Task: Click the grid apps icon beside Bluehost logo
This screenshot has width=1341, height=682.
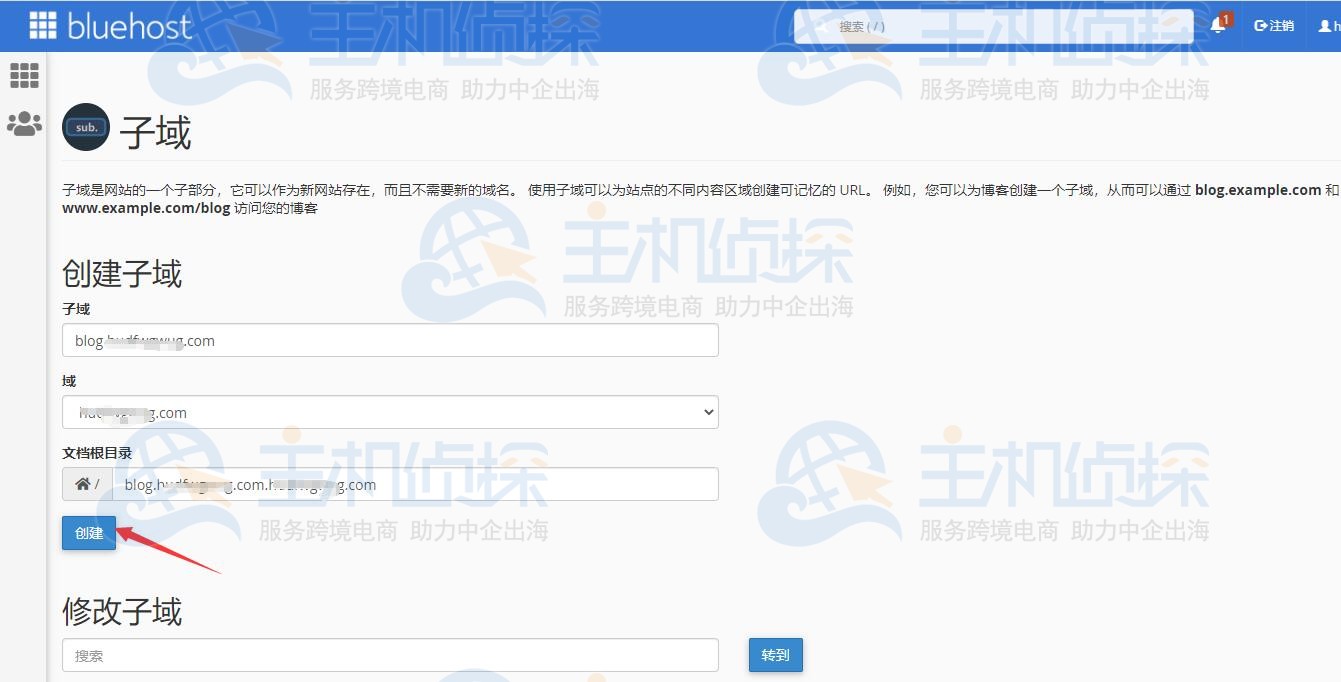Action: pyautogui.click(x=42, y=25)
